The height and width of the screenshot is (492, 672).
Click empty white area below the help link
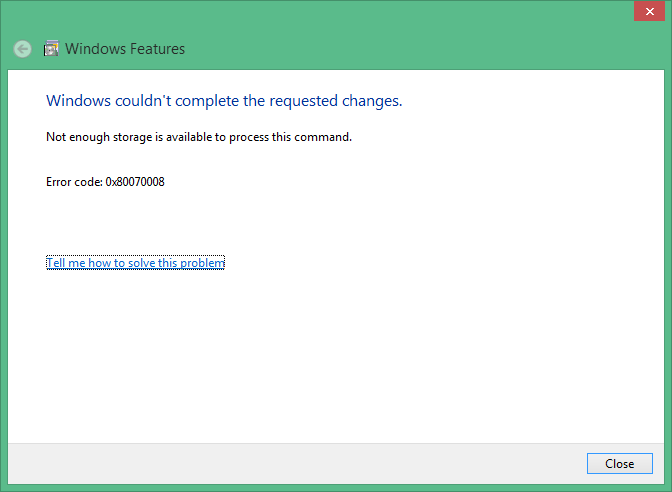coord(336,356)
